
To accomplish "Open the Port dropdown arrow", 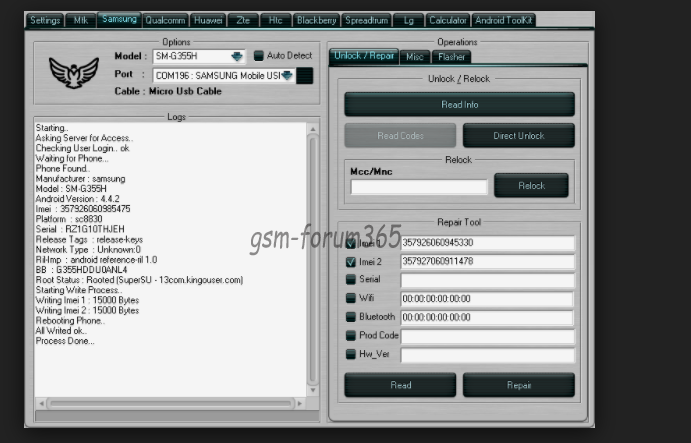I will (x=287, y=75).
